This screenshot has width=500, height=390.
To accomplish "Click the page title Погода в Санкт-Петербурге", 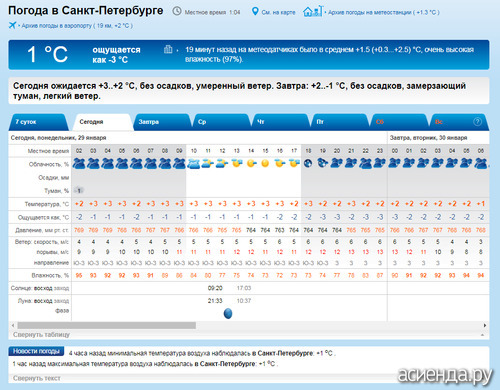I will 86,11.
